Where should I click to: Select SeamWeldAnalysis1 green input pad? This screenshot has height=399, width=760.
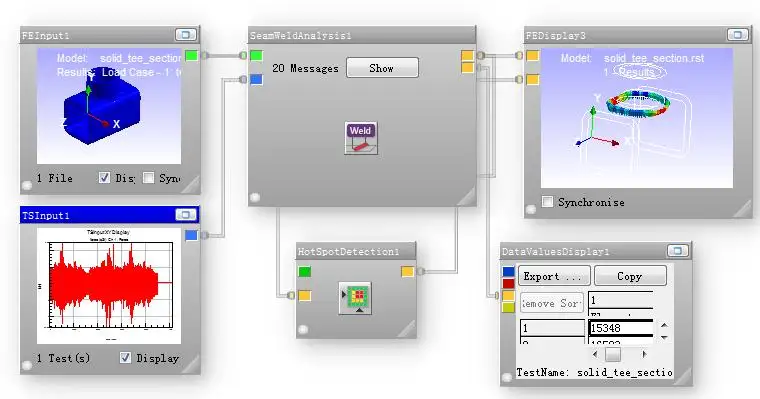pos(256,56)
